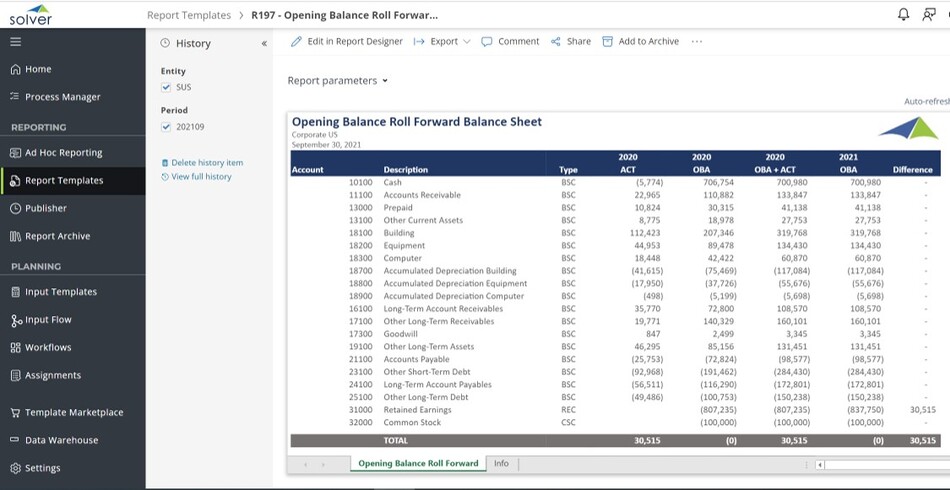950x490 pixels.
Task: Open the more options ellipsis menu
Action: [x=697, y=42]
